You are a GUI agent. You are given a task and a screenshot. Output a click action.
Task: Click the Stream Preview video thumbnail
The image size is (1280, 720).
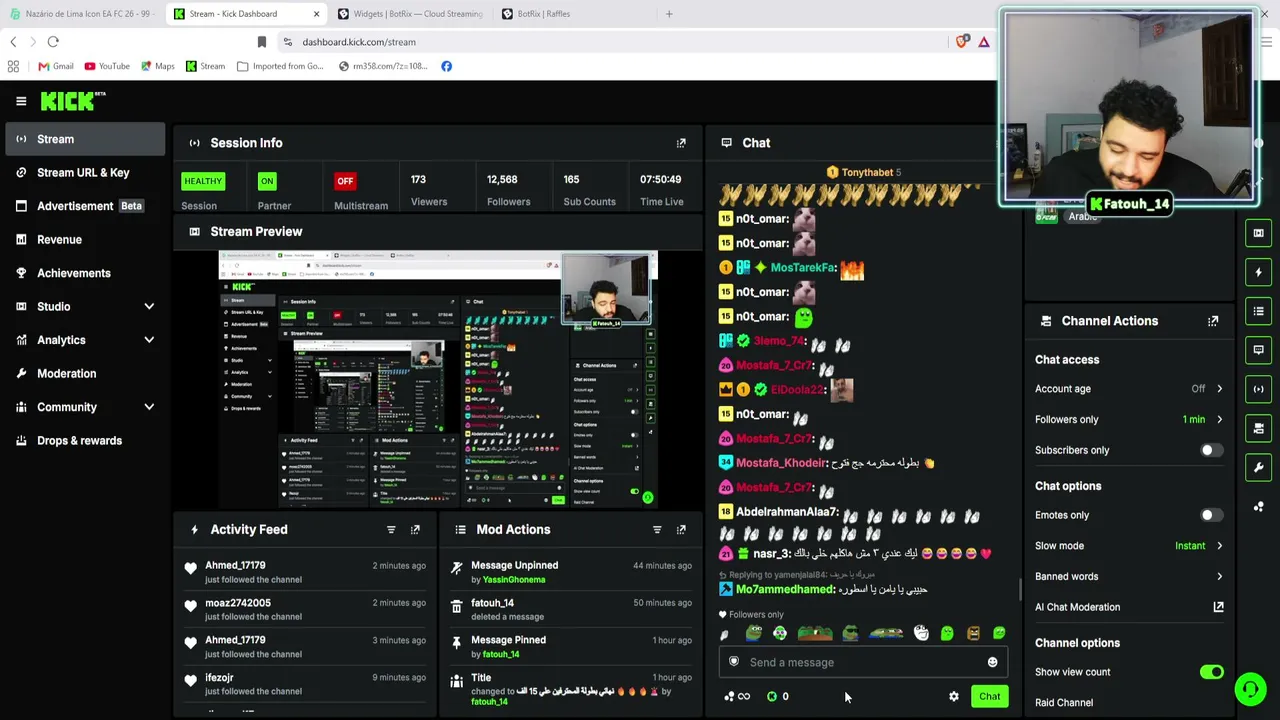point(438,380)
